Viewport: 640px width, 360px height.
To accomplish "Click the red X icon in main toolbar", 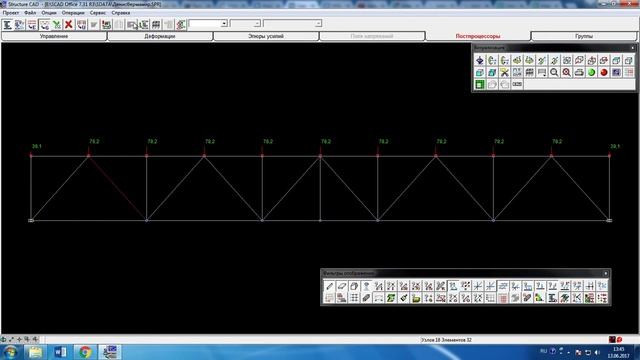I will [x=69, y=24].
